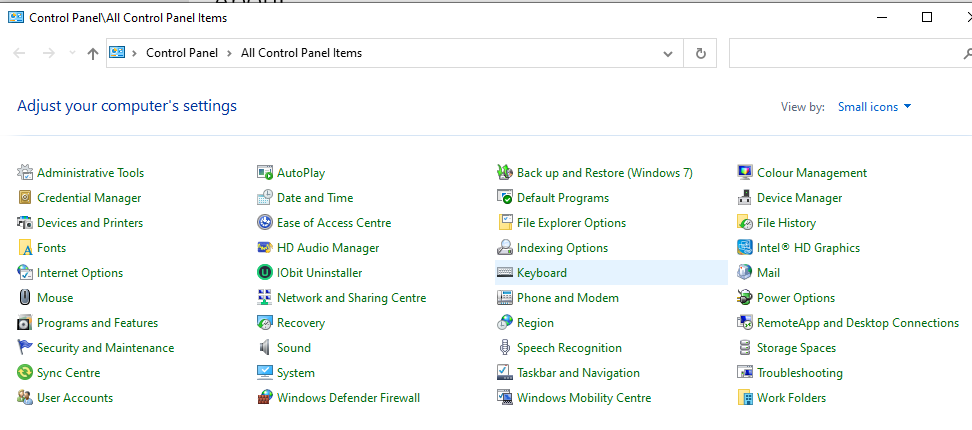The width and height of the screenshot is (972, 430).
Task: Open the Work Folders link
Action: (x=792, y=397)
